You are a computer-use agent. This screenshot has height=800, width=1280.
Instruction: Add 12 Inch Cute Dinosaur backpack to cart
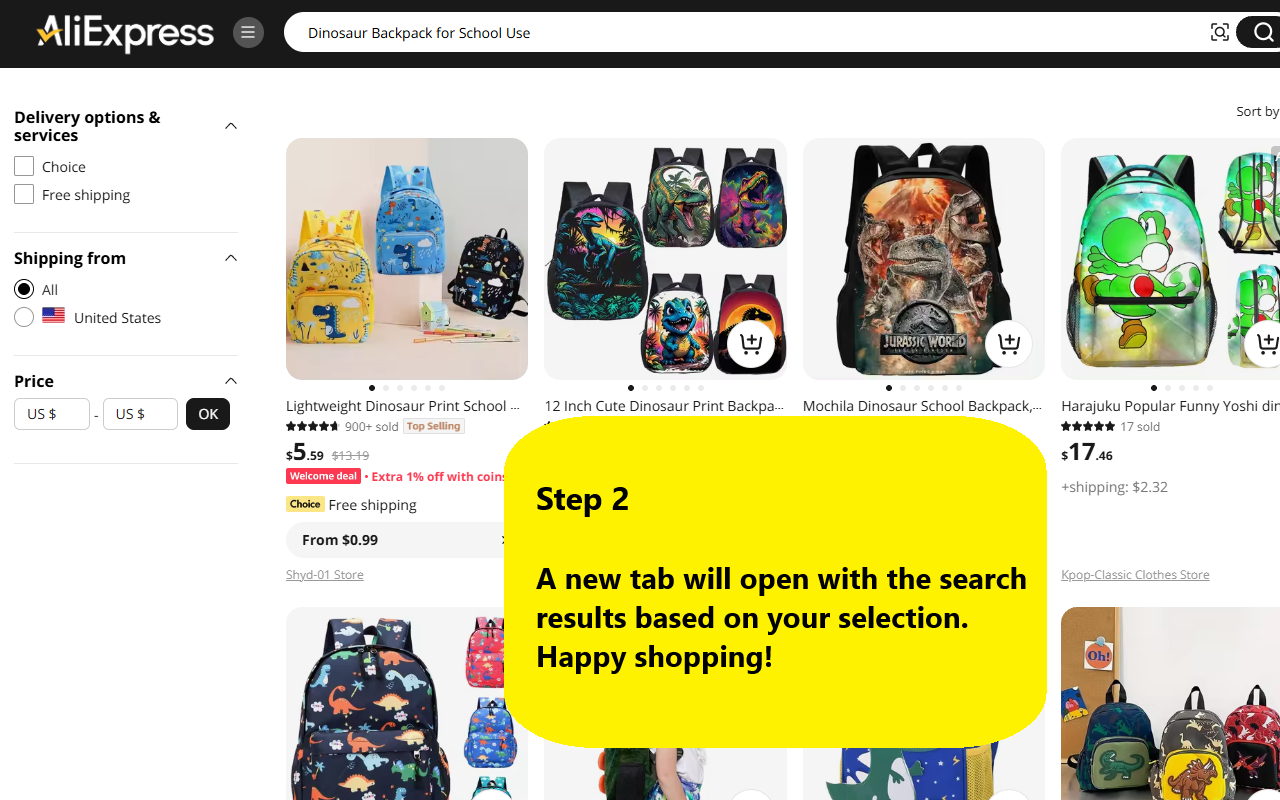click(x=751, y=344)
